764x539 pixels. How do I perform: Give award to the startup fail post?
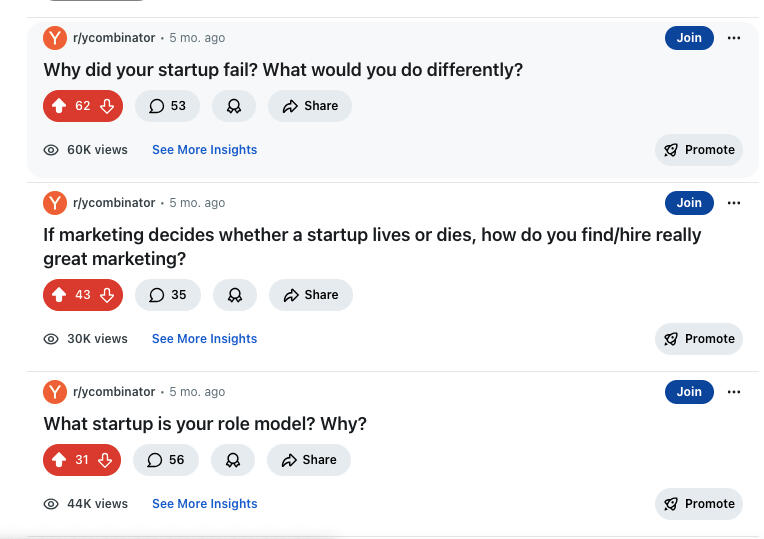coord(233,106)
